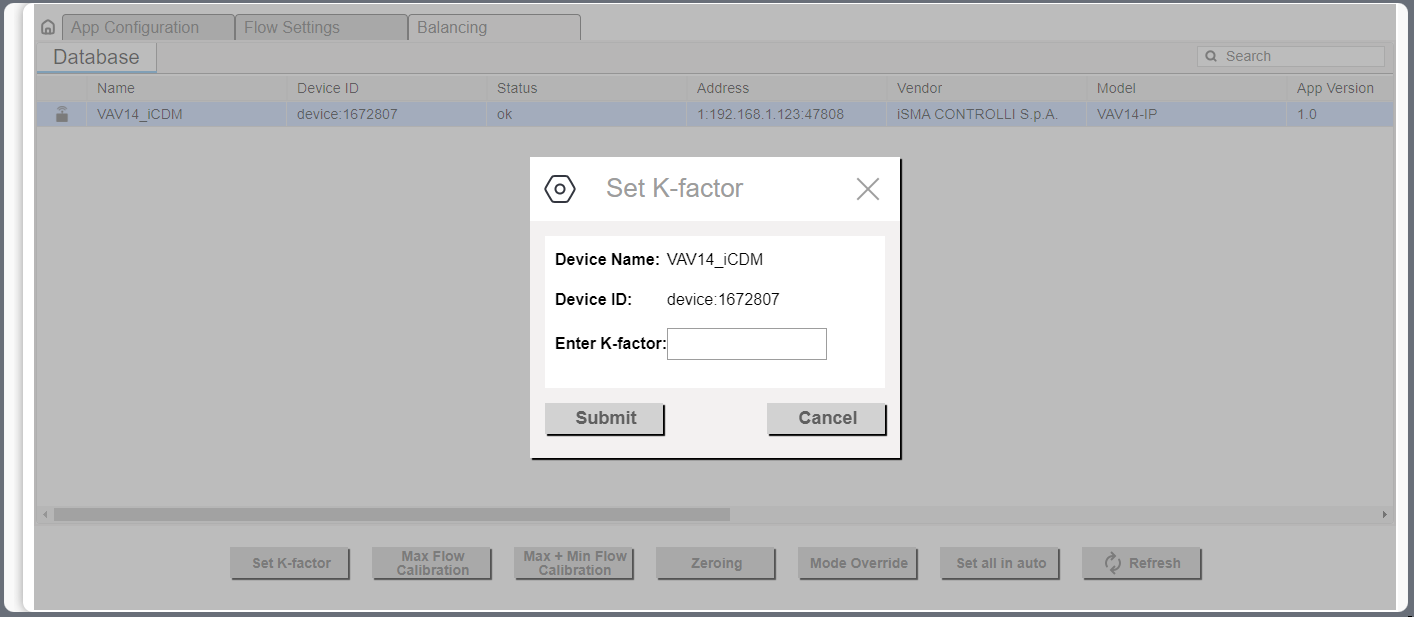The image size is (1414, 617).
Task: Open Mode Override
Action: 857,562
